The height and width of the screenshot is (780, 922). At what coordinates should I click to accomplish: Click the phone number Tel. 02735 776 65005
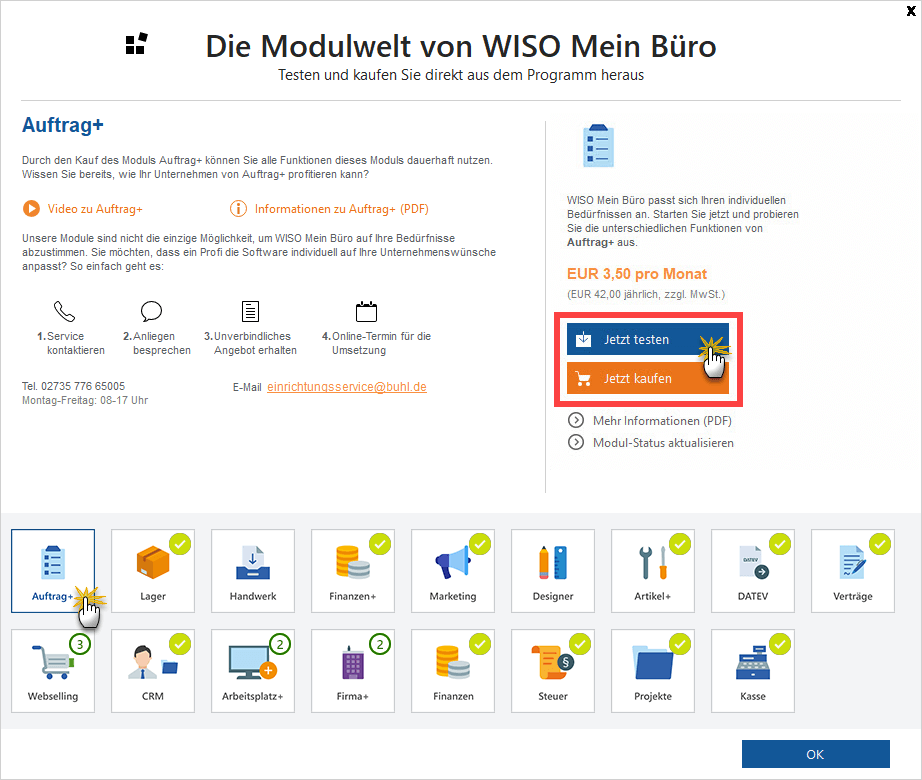point(74,386)
